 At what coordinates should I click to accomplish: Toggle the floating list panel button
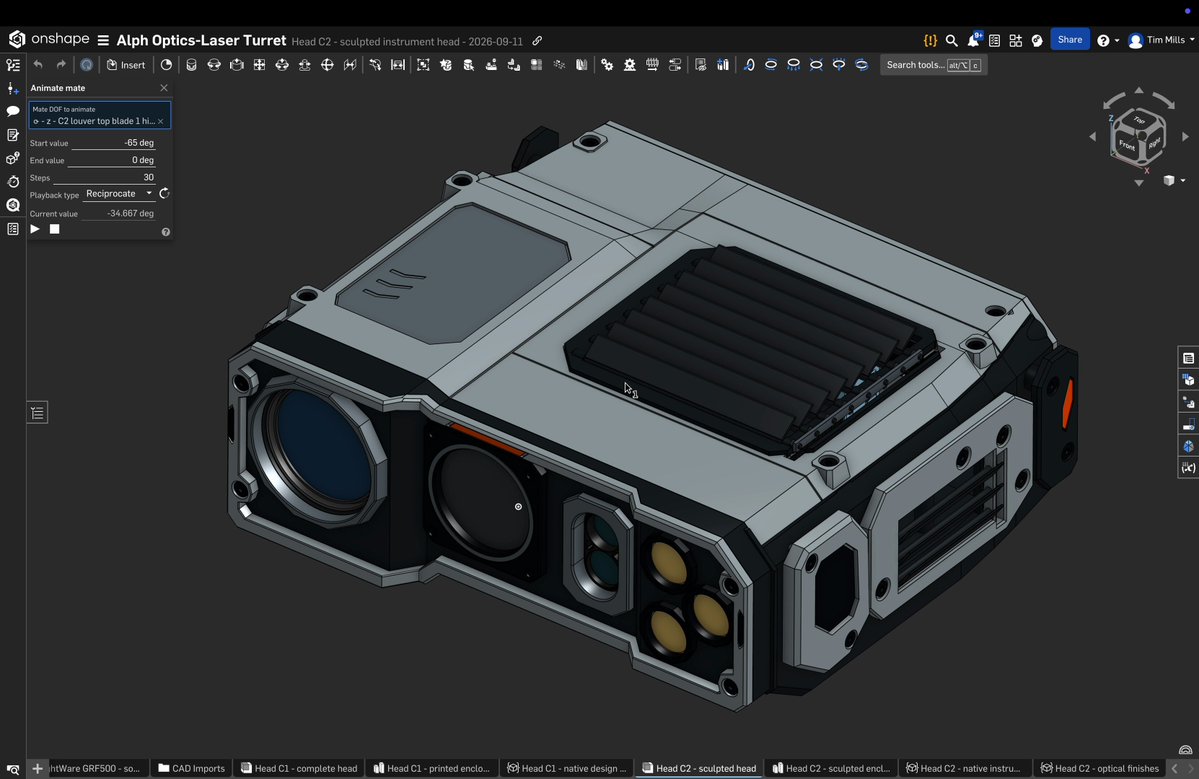pos(37,413)
